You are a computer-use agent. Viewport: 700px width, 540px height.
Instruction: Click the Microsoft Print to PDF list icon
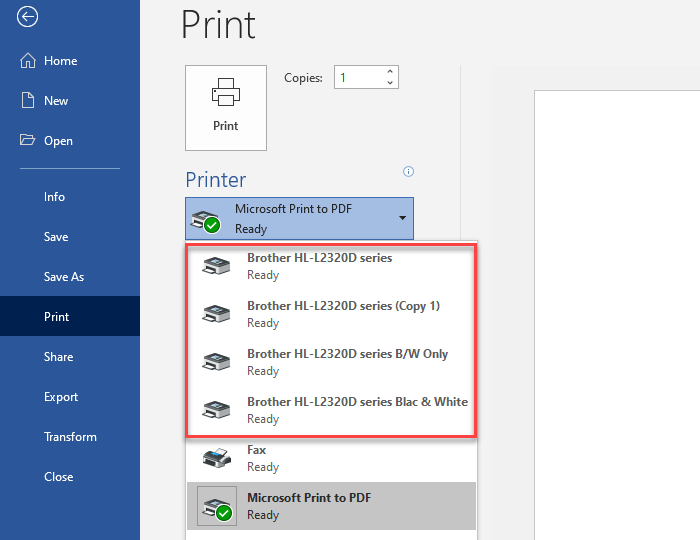[217, 506]
